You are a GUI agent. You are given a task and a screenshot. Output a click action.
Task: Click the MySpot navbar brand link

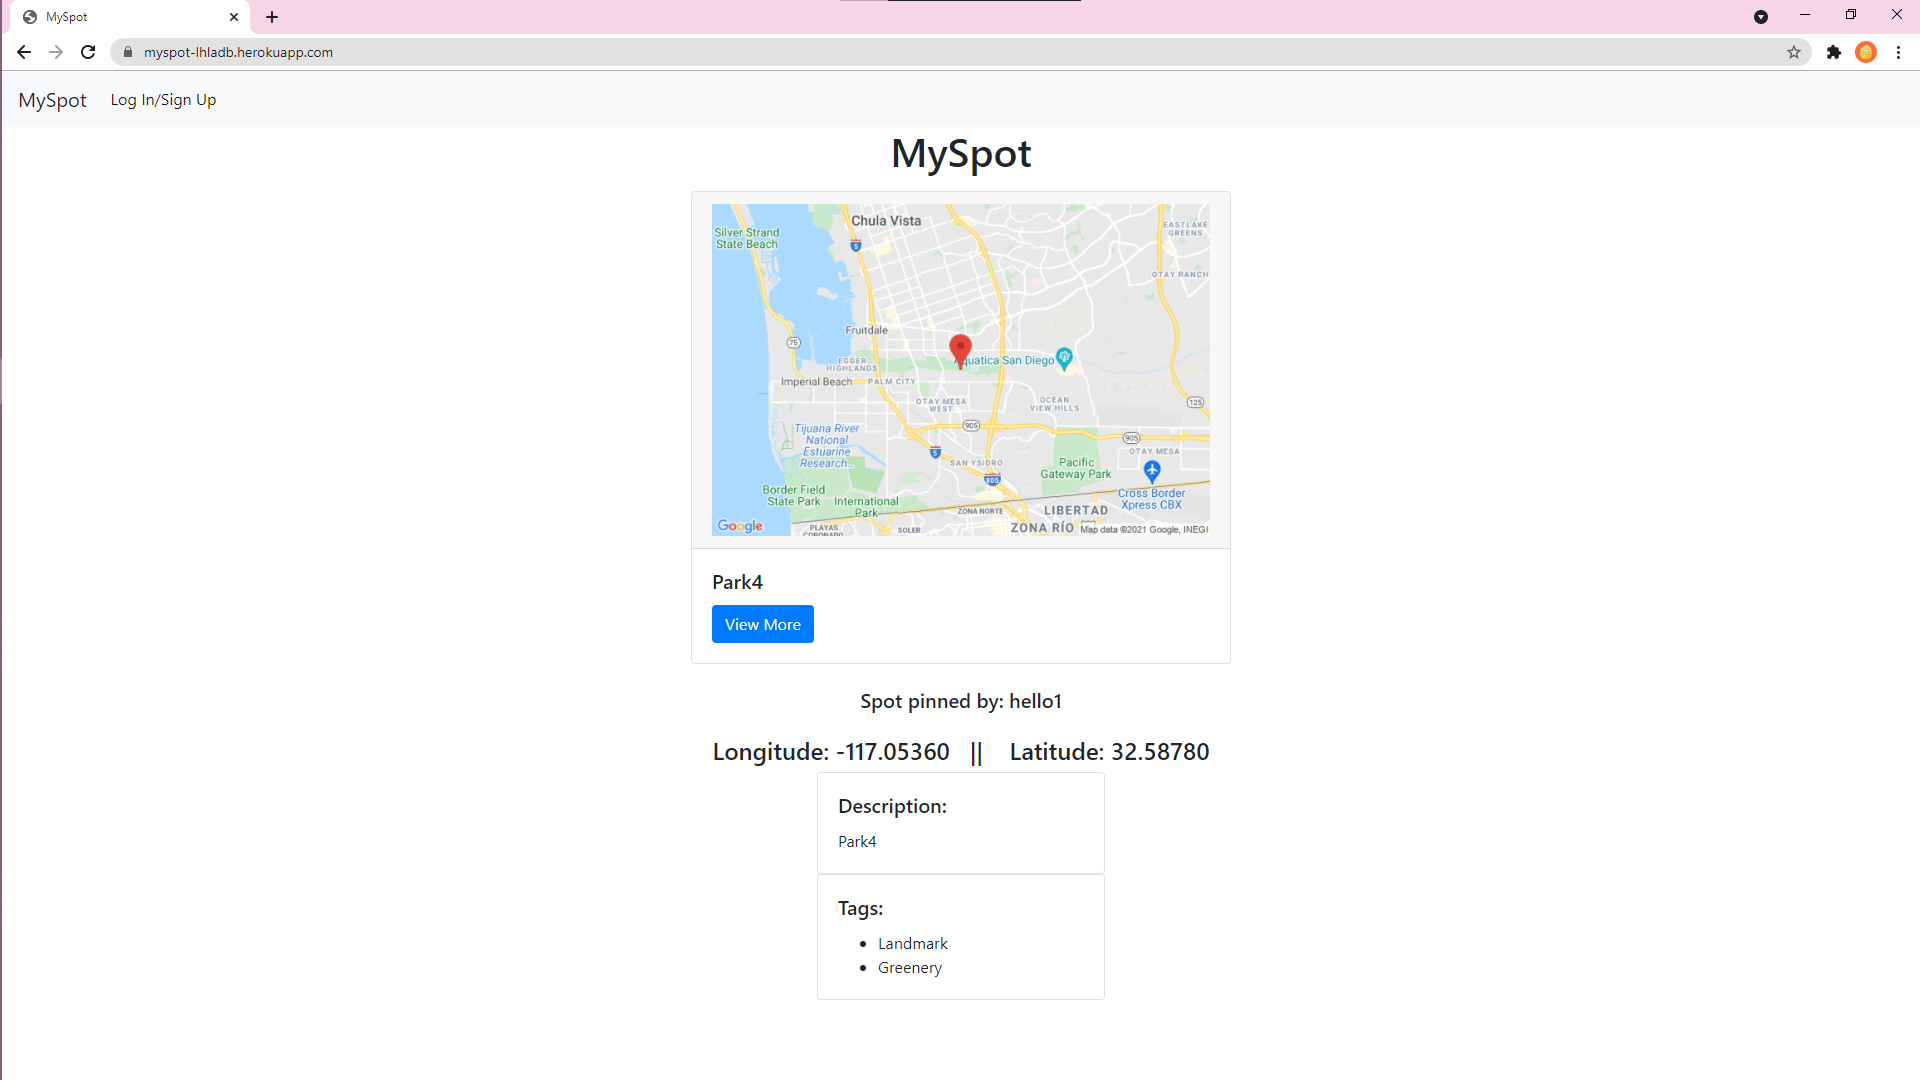point(52,100)
